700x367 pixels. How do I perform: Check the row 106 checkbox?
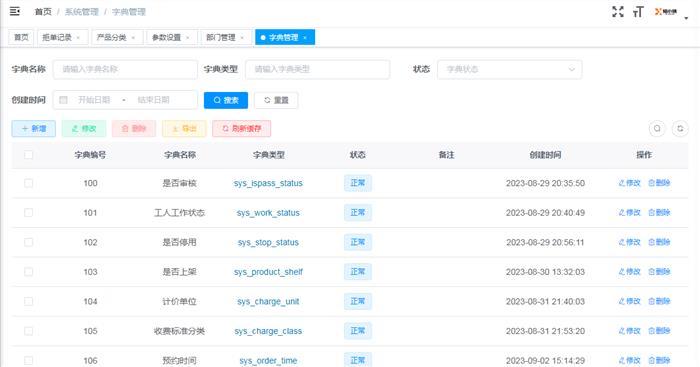tap(29, 360)
